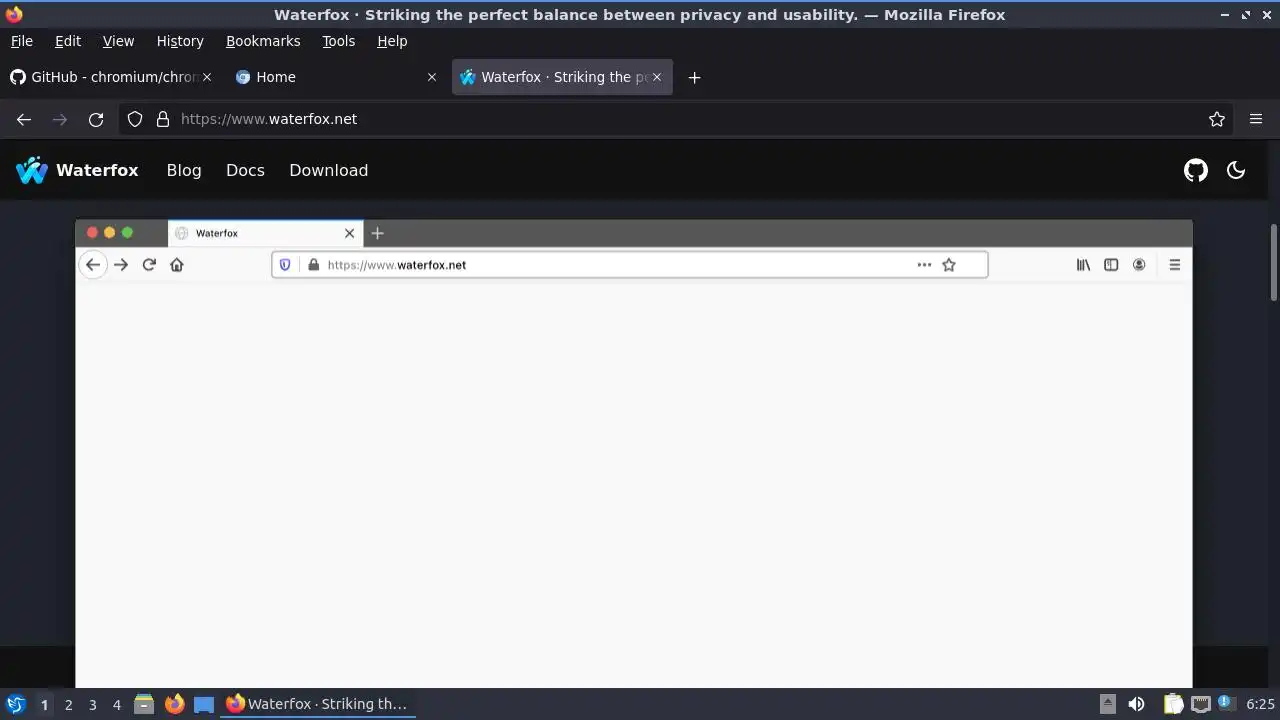Open the network tray icon
Screen dimensions: 1280x720
coord(1200,704)
